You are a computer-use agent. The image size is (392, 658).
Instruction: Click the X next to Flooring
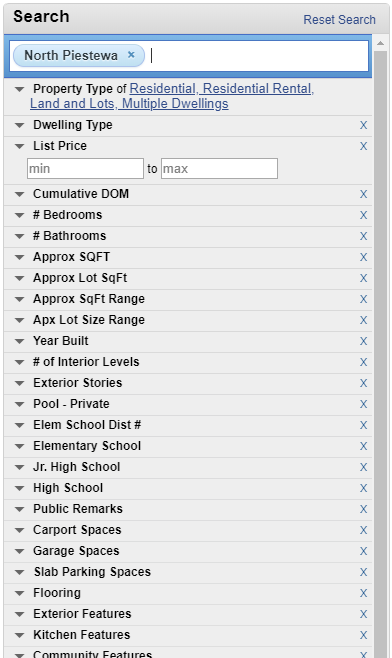(x=363, y=593)
